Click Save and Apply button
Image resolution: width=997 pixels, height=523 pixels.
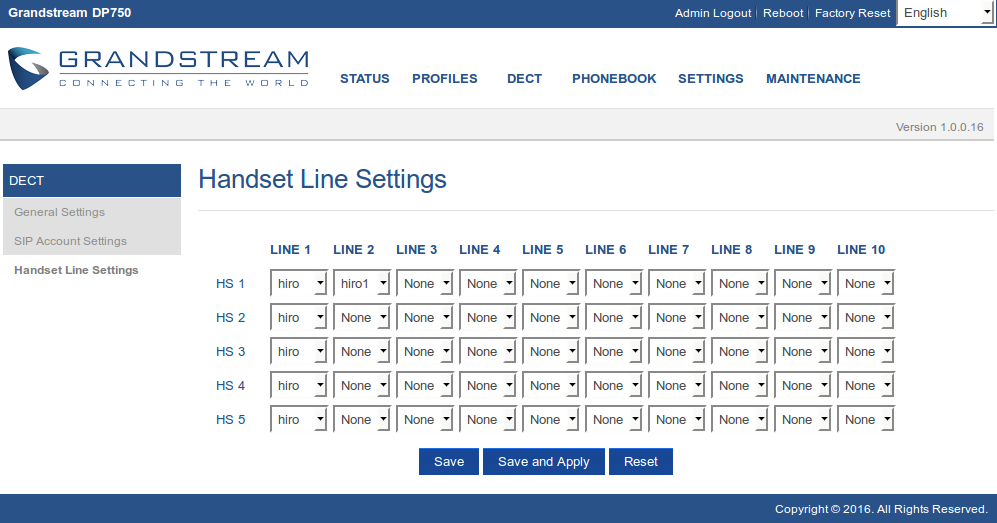(543, 461)
